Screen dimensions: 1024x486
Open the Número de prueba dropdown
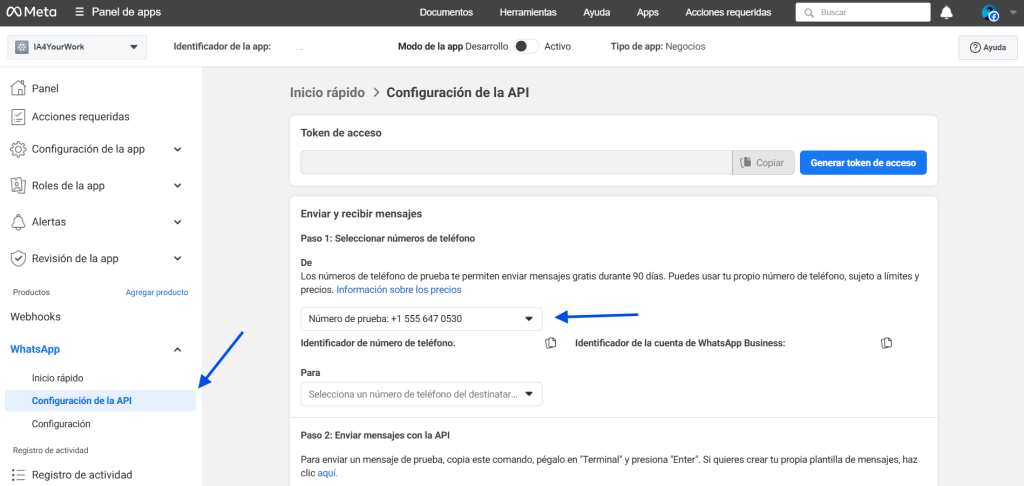[421, 319]
